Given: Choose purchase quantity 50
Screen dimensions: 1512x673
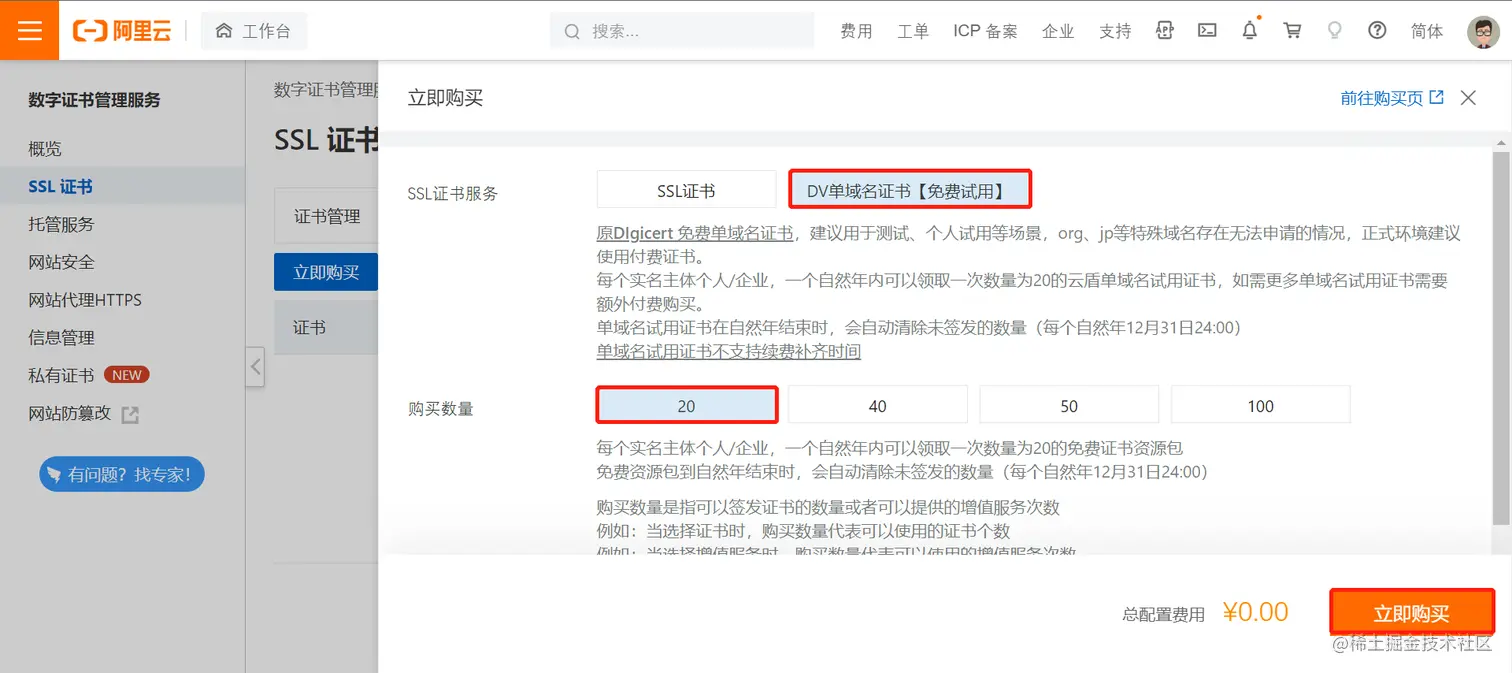Looking at the screenshot, I should pyautogui.click(x=1069, y=406).
